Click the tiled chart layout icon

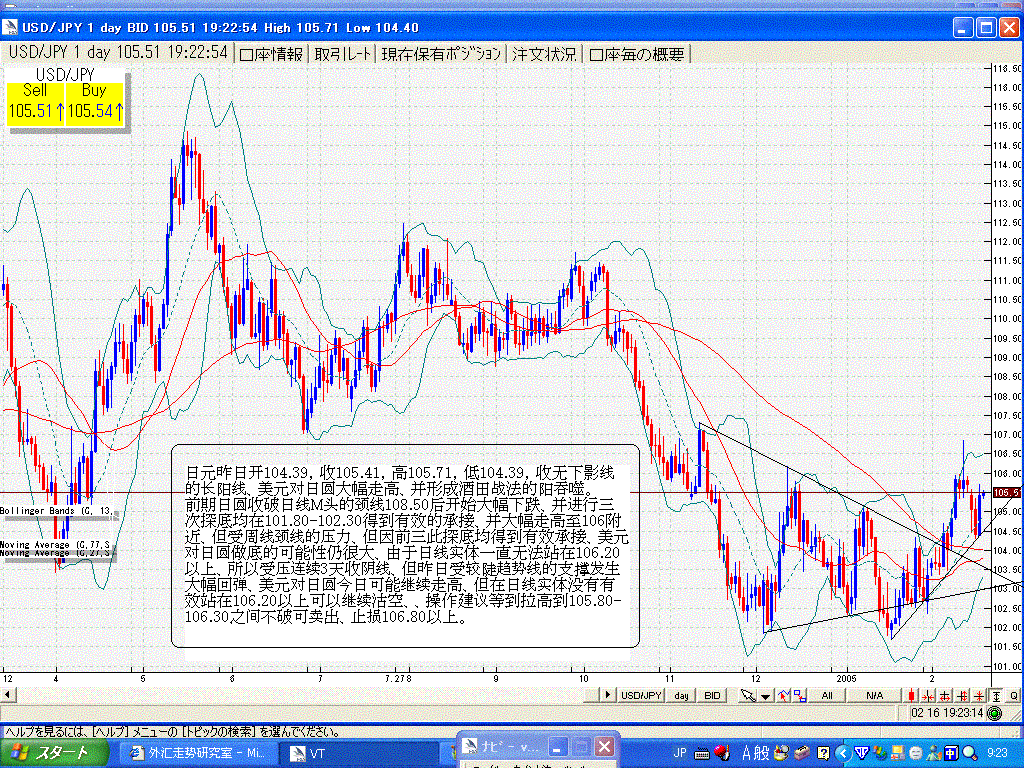(x=800, y=696)
